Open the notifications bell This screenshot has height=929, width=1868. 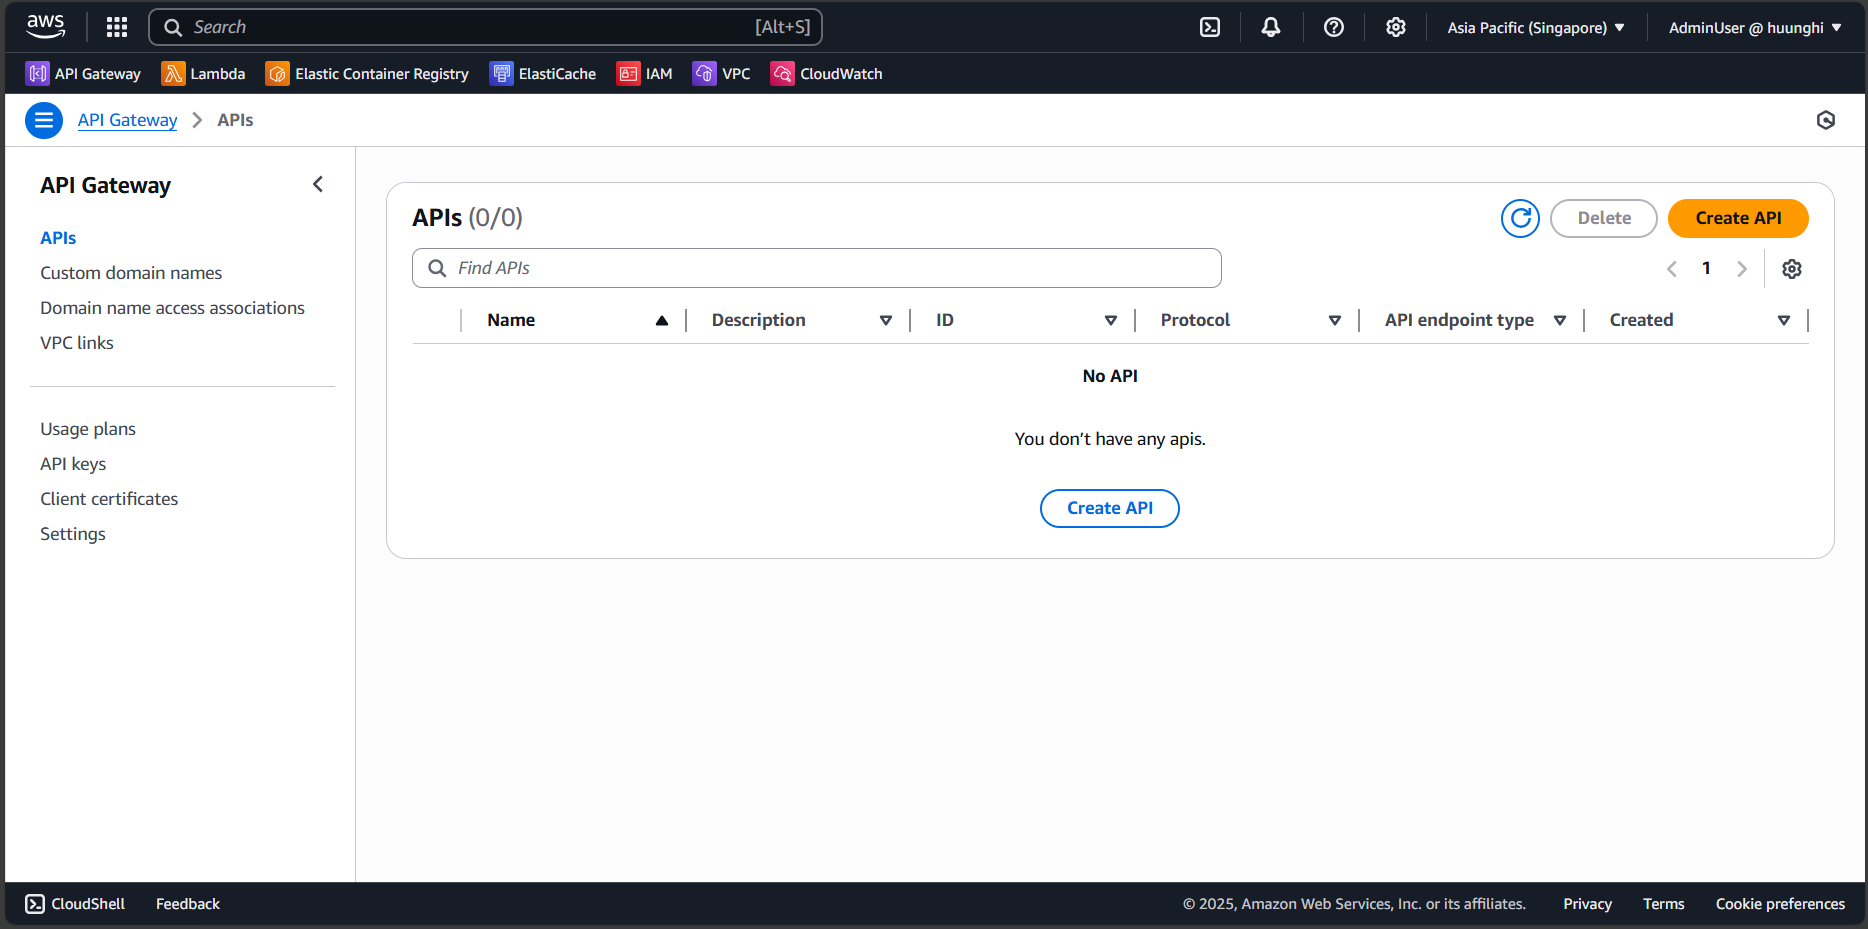click(1271, 27)
